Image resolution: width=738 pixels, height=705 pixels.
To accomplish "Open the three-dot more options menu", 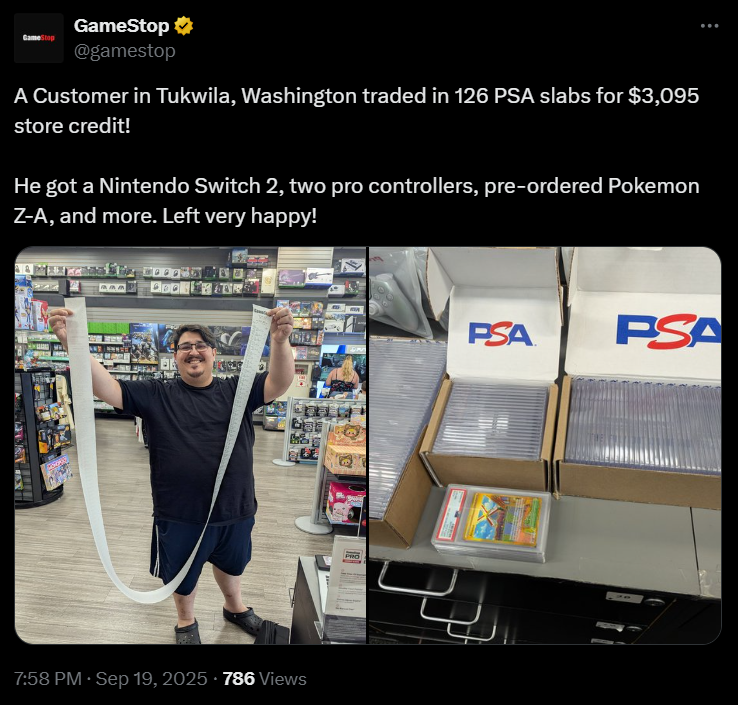I will point(709,26).
